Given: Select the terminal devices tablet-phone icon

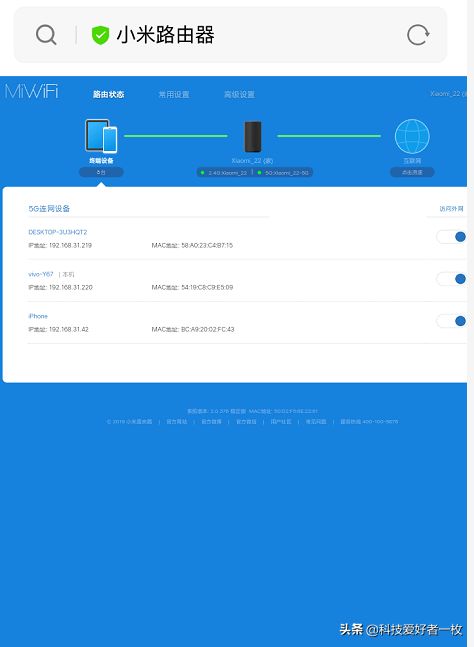Looking at the screenshot, I should (x=101, y=136).
